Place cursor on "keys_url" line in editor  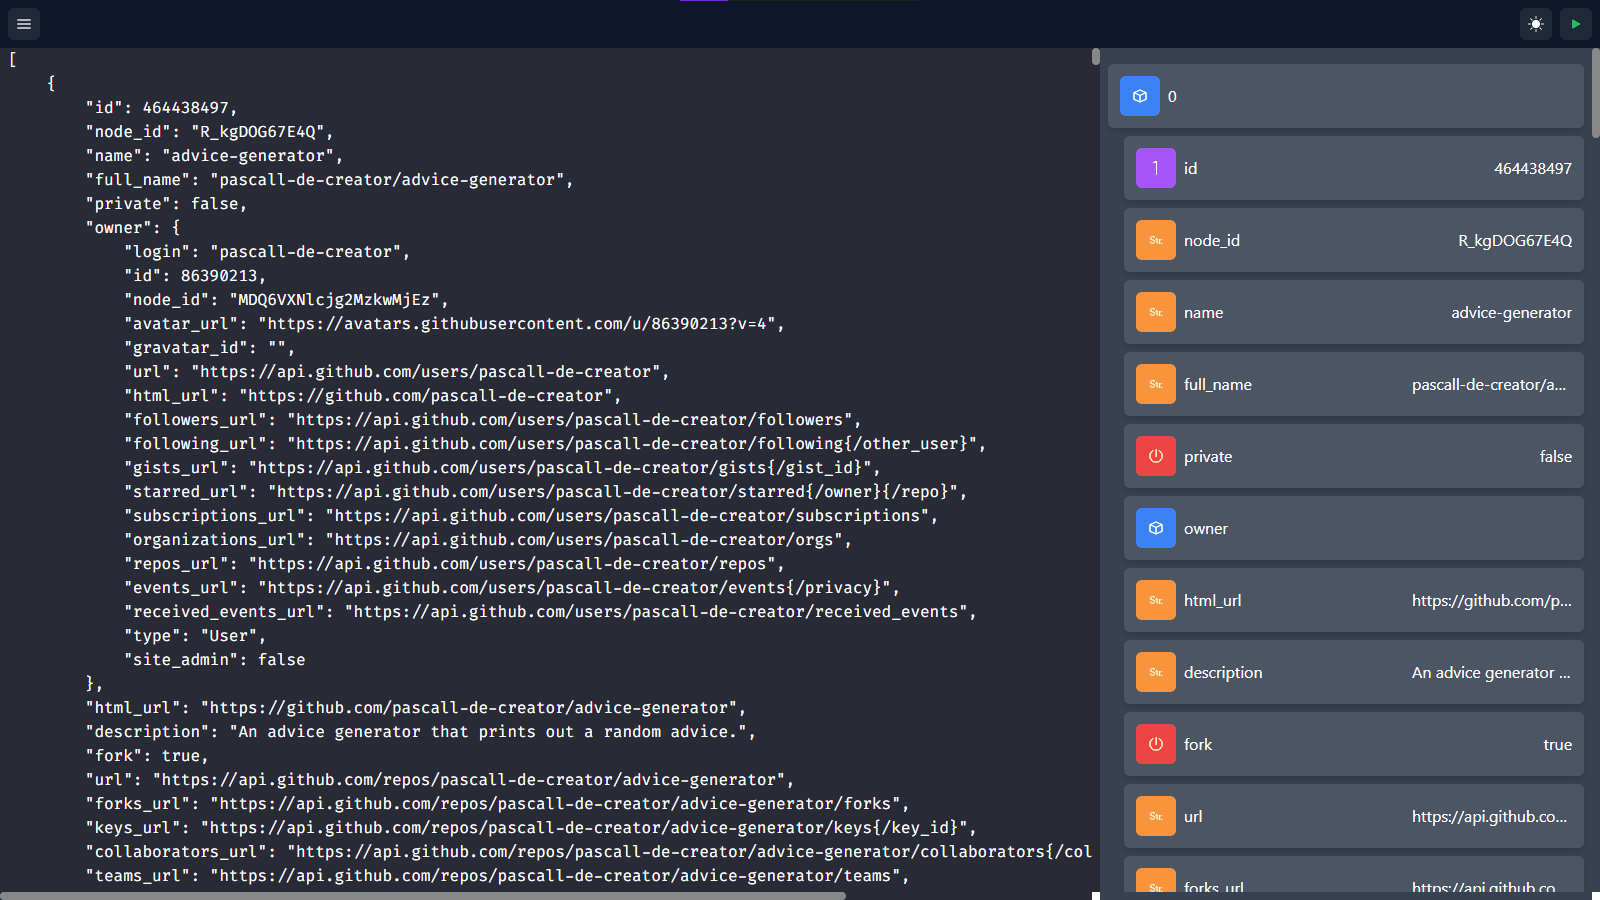(531, 827)
